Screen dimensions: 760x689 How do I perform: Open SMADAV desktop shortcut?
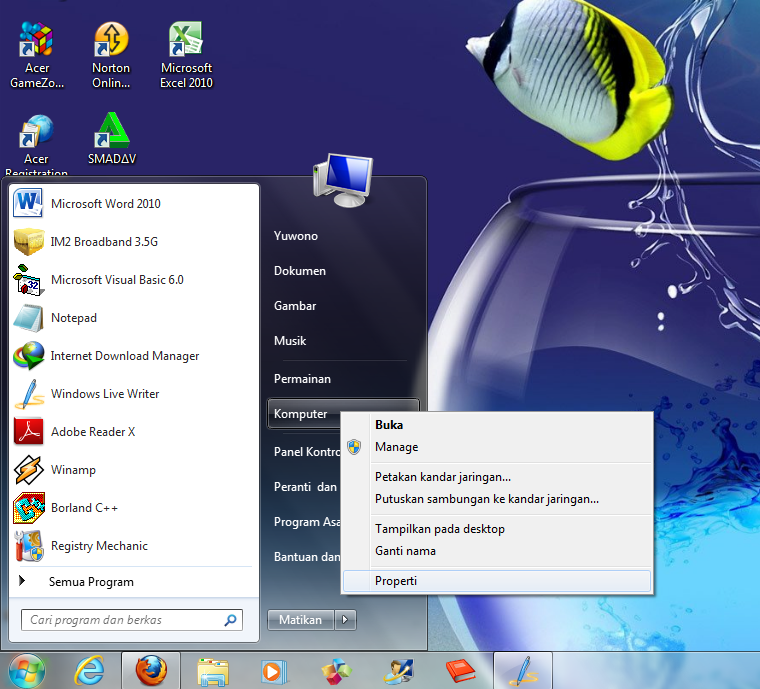click(x=111, y=139)
